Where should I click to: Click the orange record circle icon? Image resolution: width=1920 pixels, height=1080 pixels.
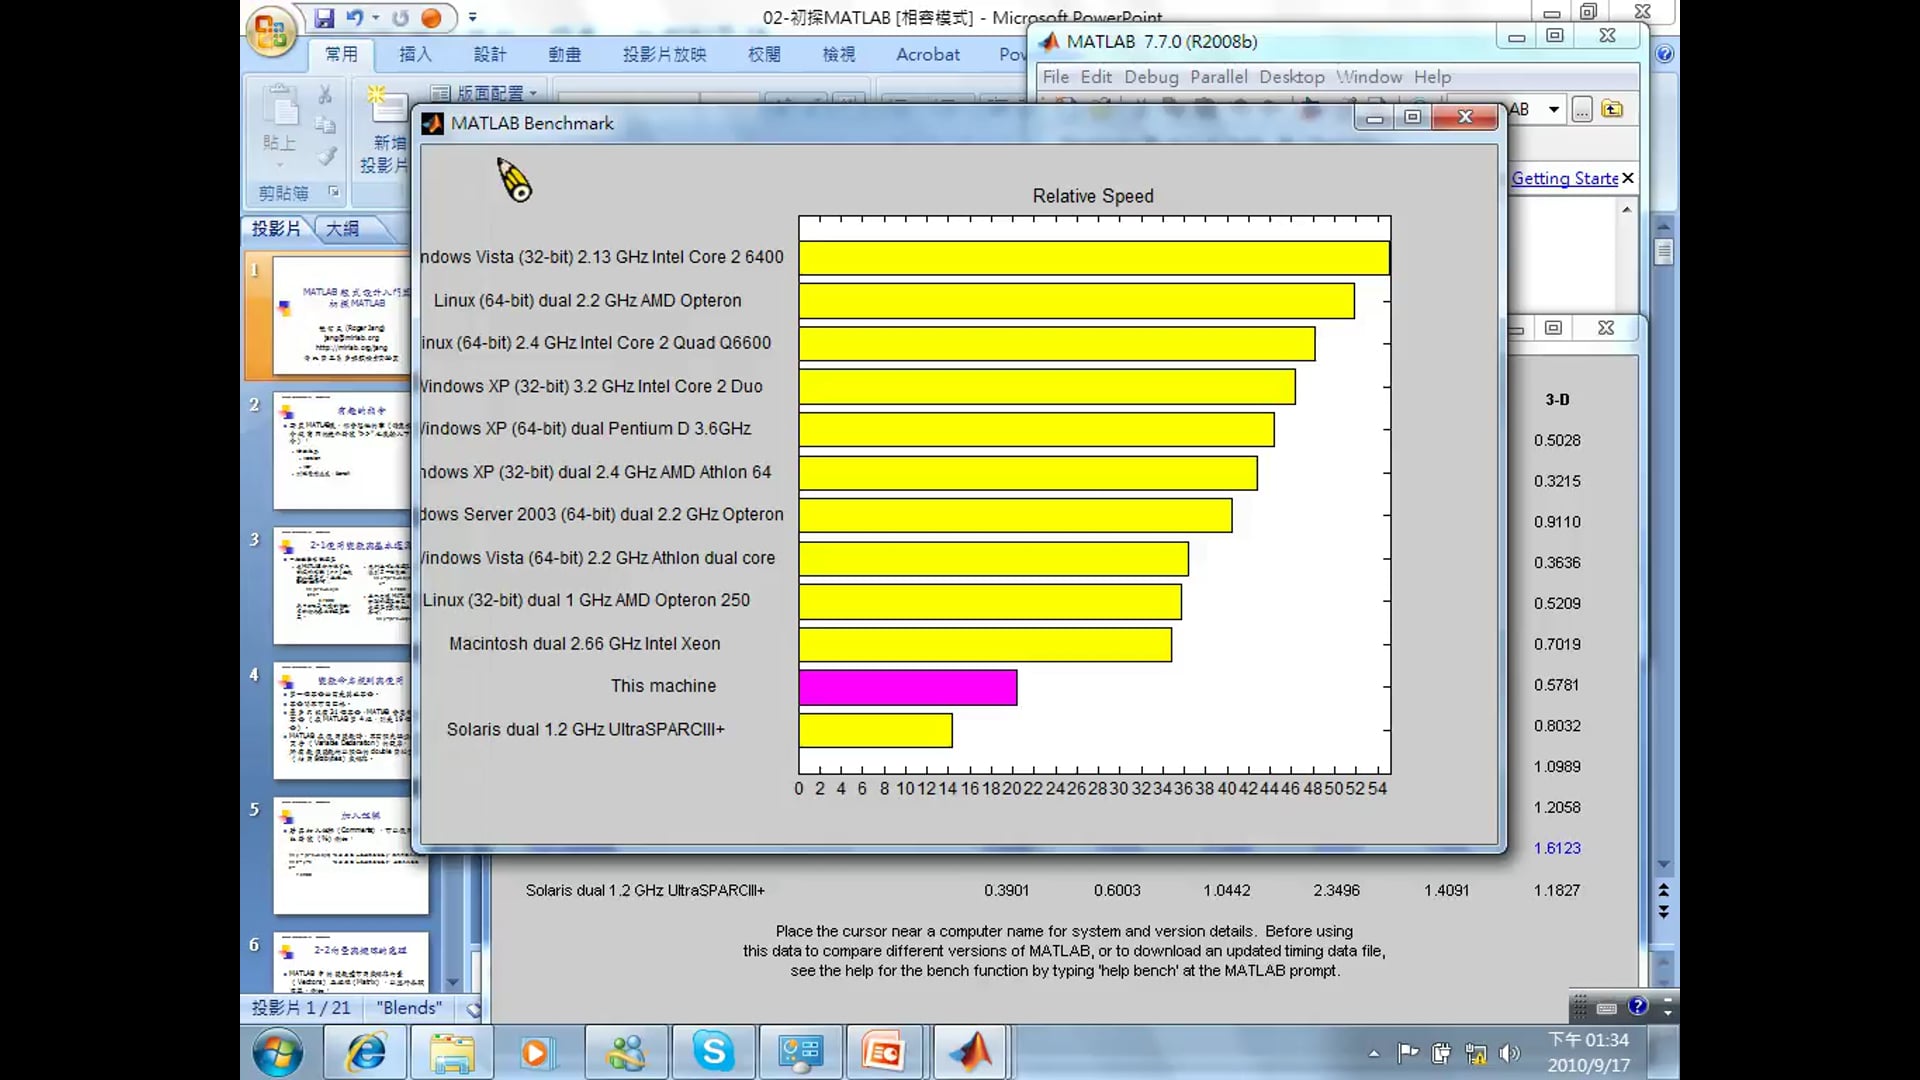tap(432, 18)
